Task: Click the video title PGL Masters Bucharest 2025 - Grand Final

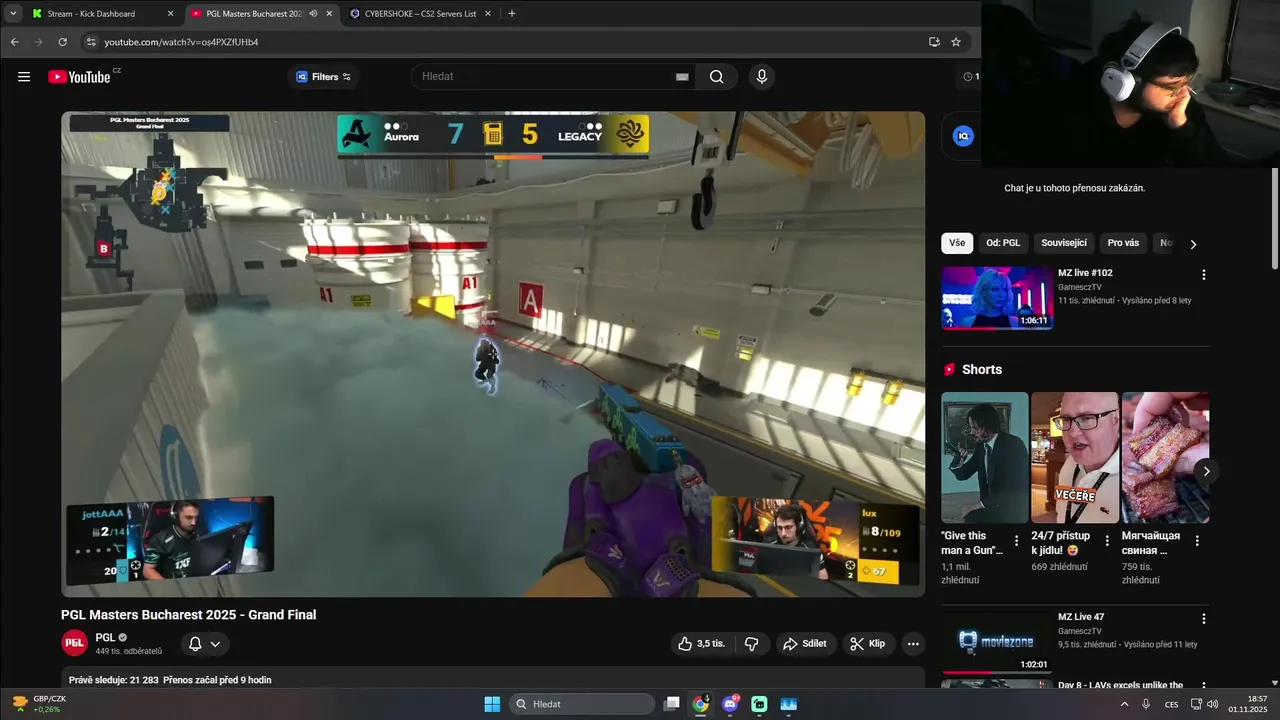Action: [189, 615]
